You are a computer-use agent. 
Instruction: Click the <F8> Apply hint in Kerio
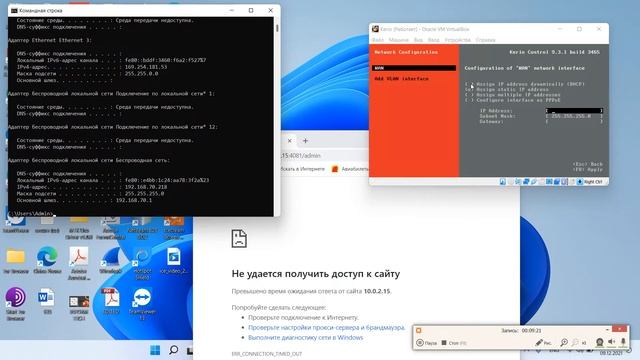(587, 169)
